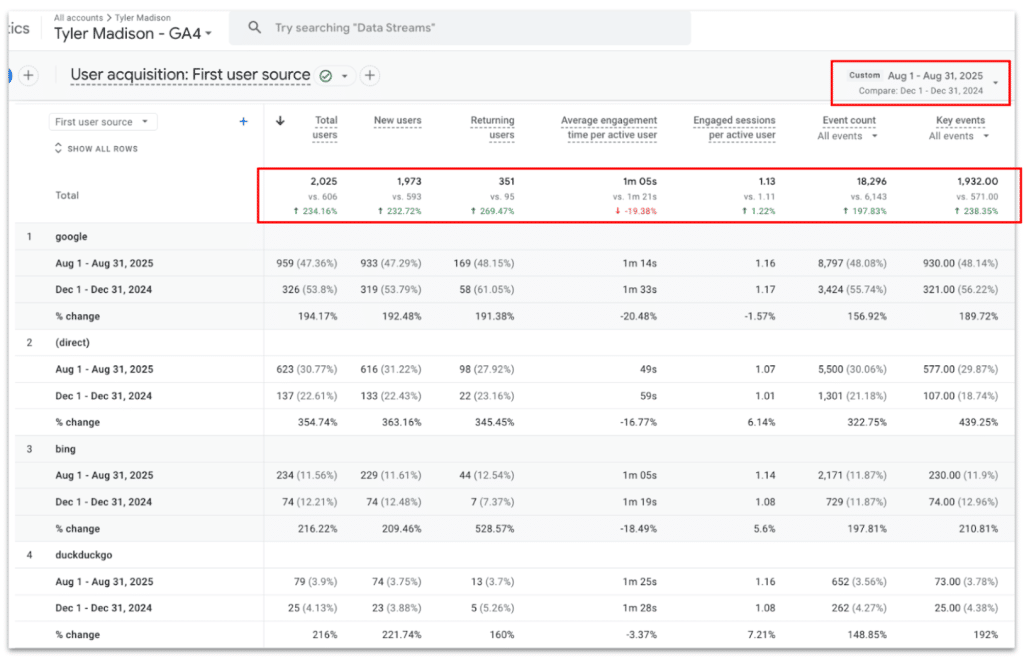
Task: Click the search magnifier icon
Action: tap(255, 28)
